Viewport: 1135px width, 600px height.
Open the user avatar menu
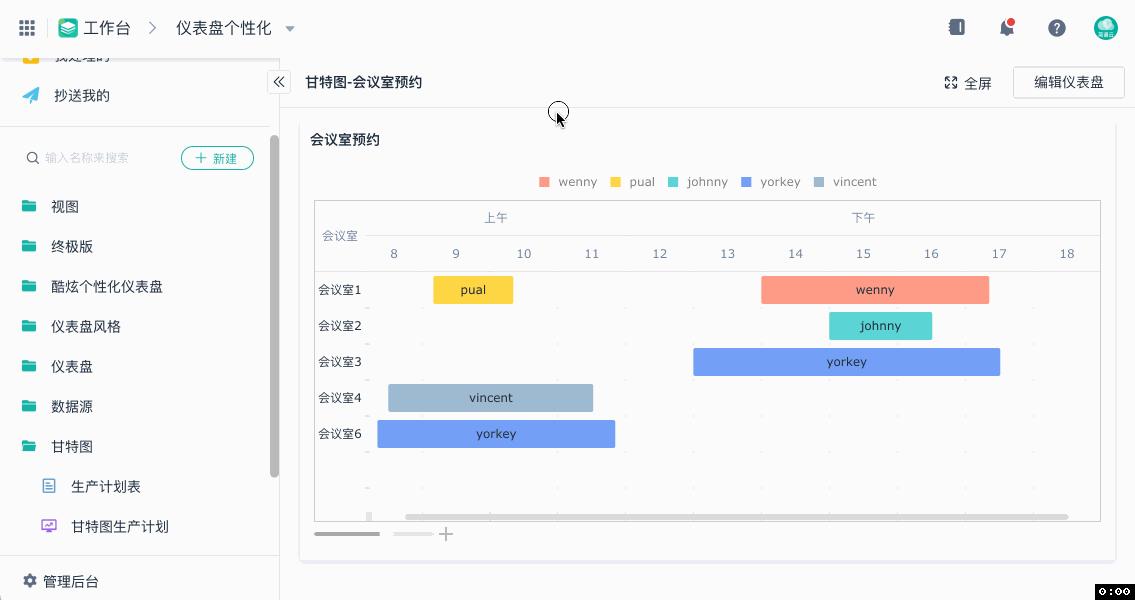[x=1105, y=28]
